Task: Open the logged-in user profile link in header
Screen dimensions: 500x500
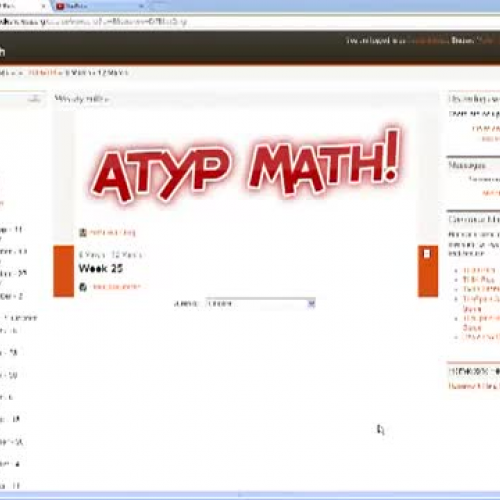Action: pos(428,41)
